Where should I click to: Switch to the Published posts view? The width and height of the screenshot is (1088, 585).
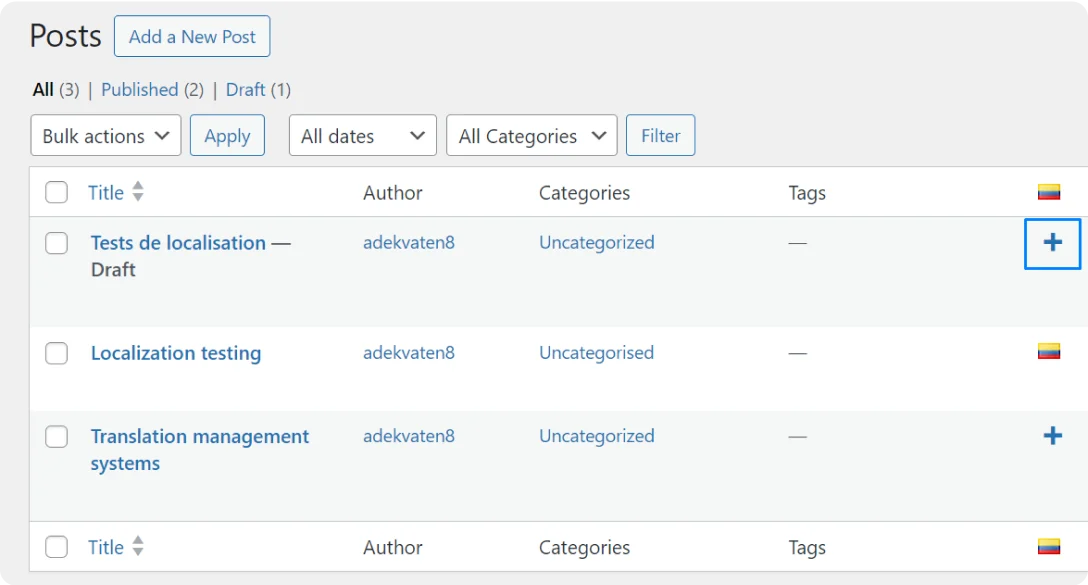pyautogui.click(x=140, y=89)
